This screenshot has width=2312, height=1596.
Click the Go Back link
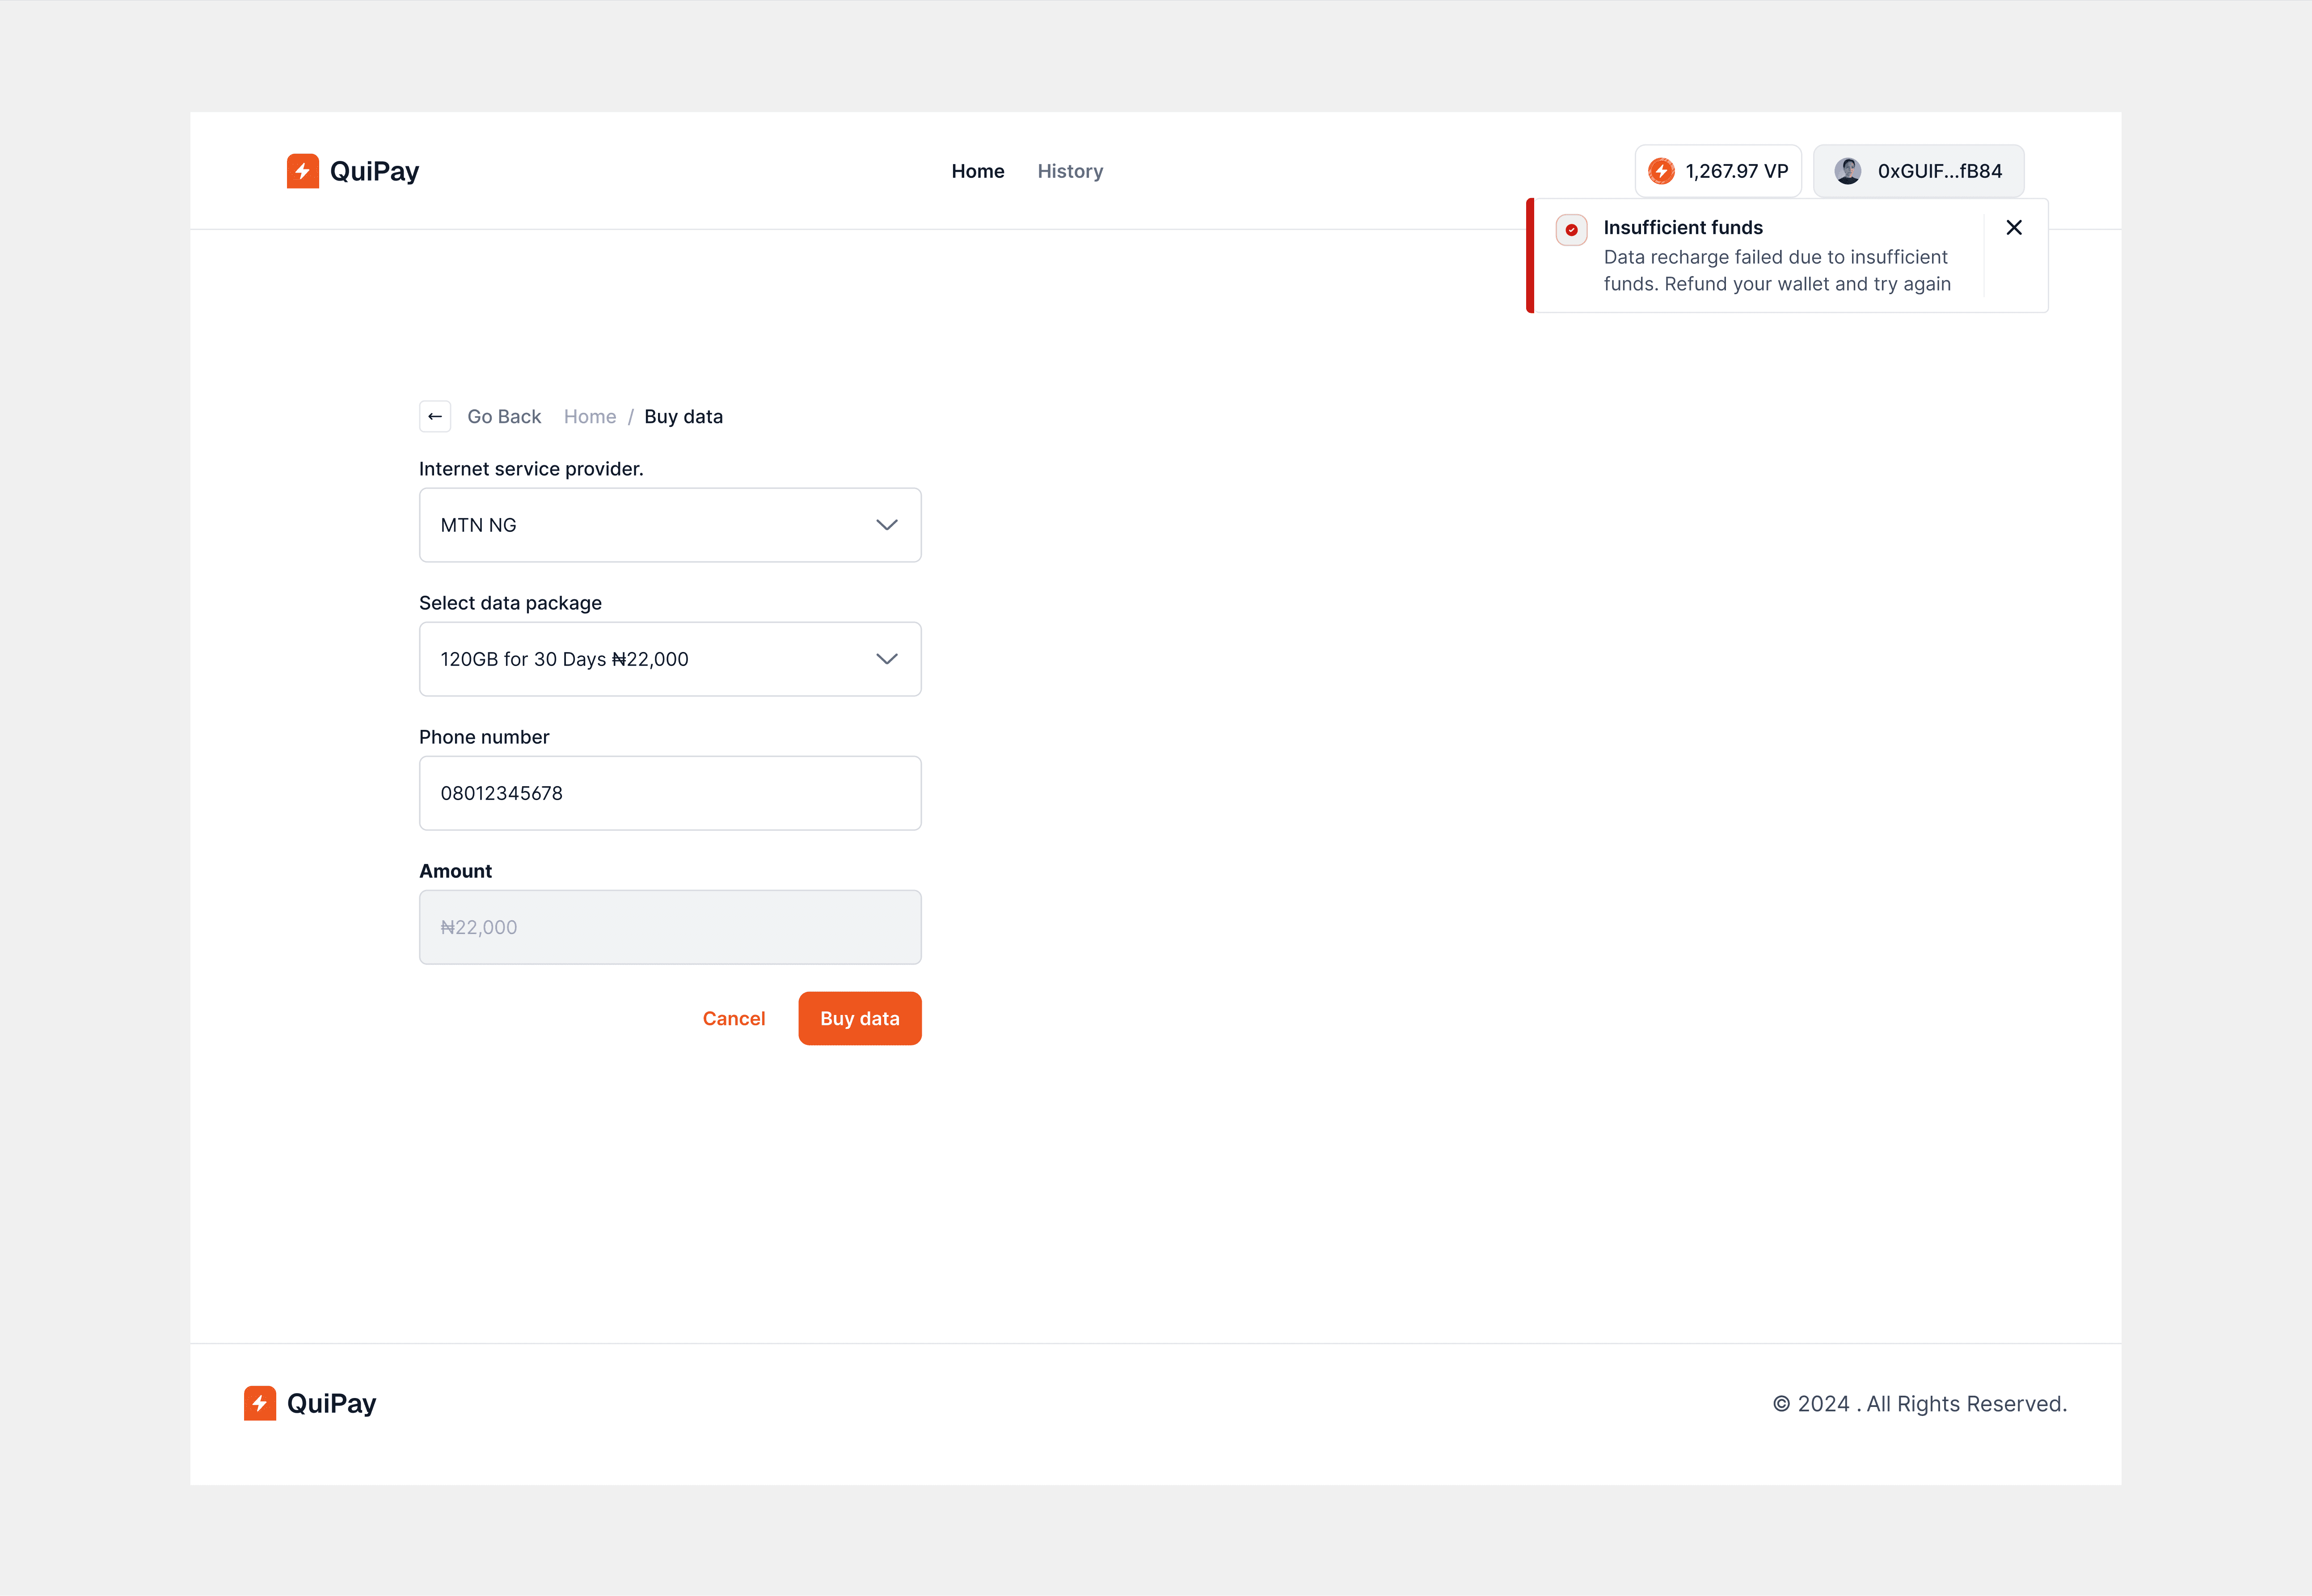[x=504, y=416]
